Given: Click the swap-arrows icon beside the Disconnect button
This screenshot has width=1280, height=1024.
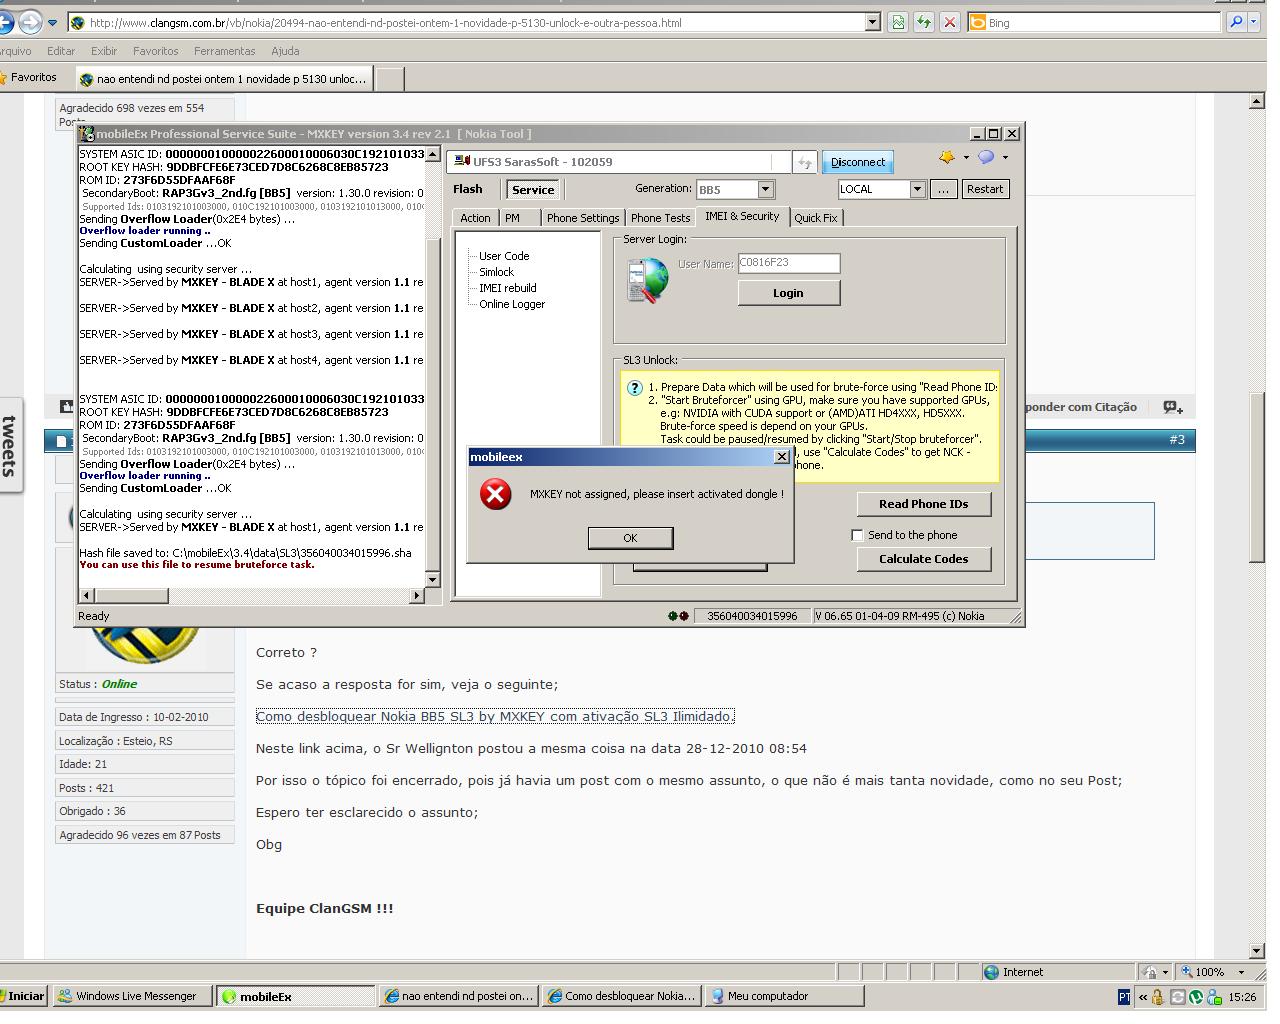Looking at the screenshot, I should coord(805,162).
